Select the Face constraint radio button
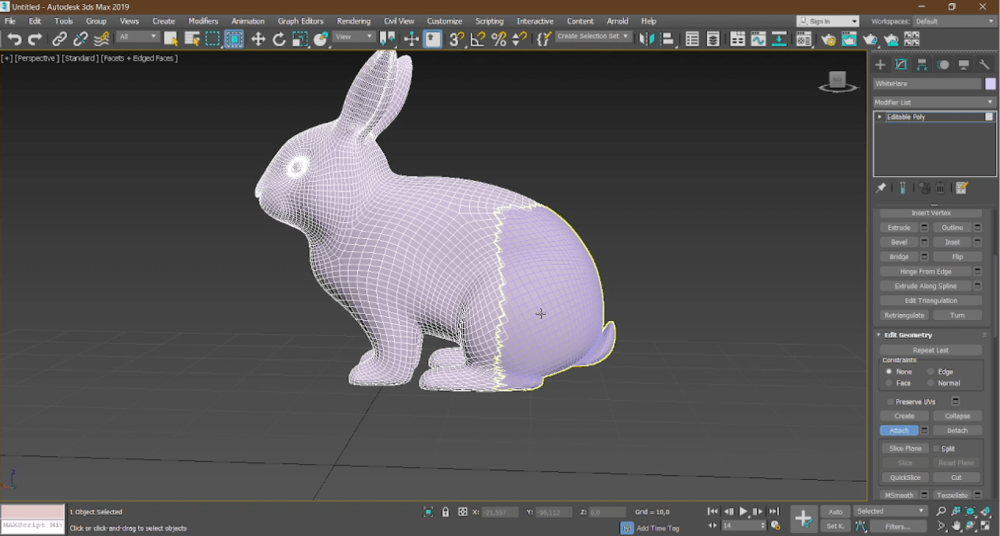The image size is (1000, 536). [888, 383]
